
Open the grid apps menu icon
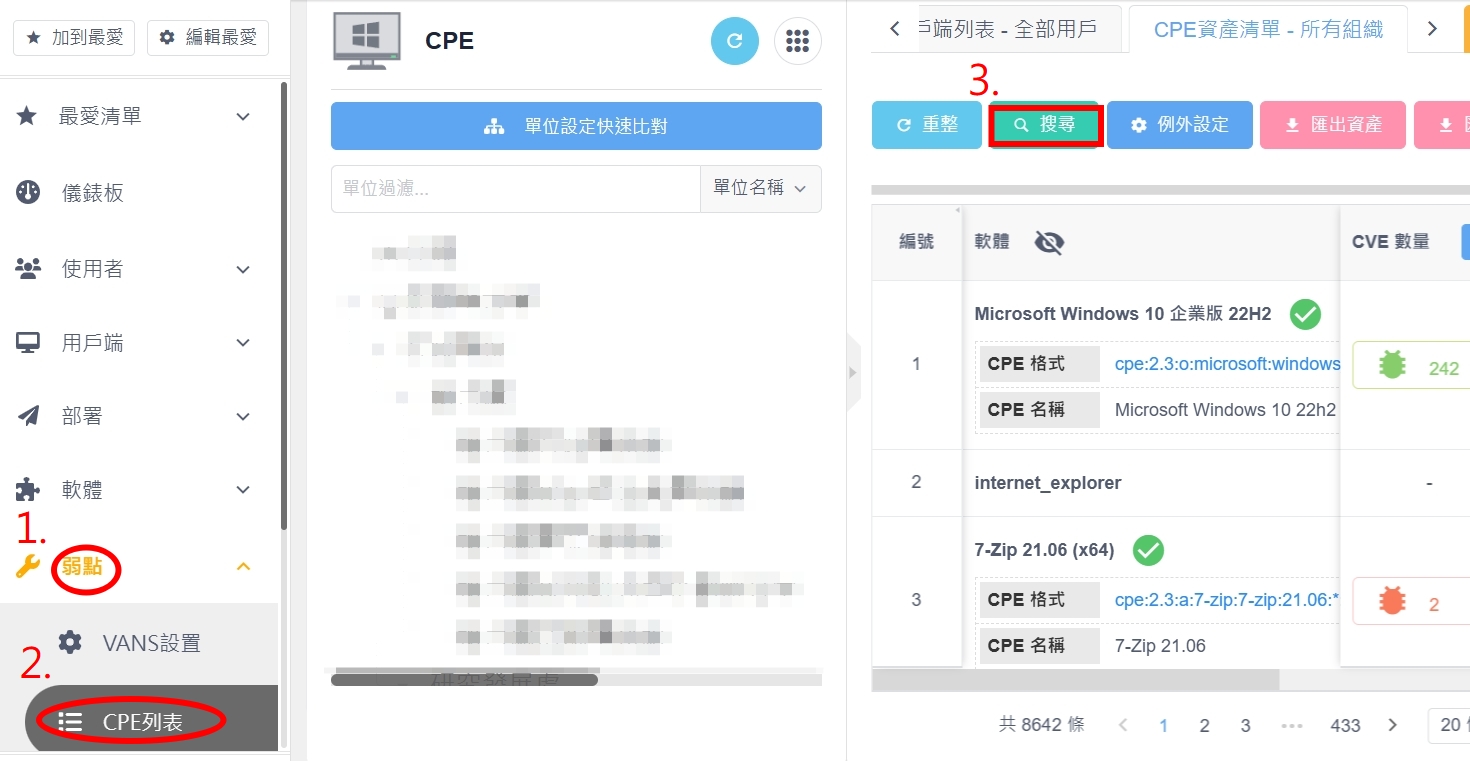pyautogui.click(x=797, y=41)
